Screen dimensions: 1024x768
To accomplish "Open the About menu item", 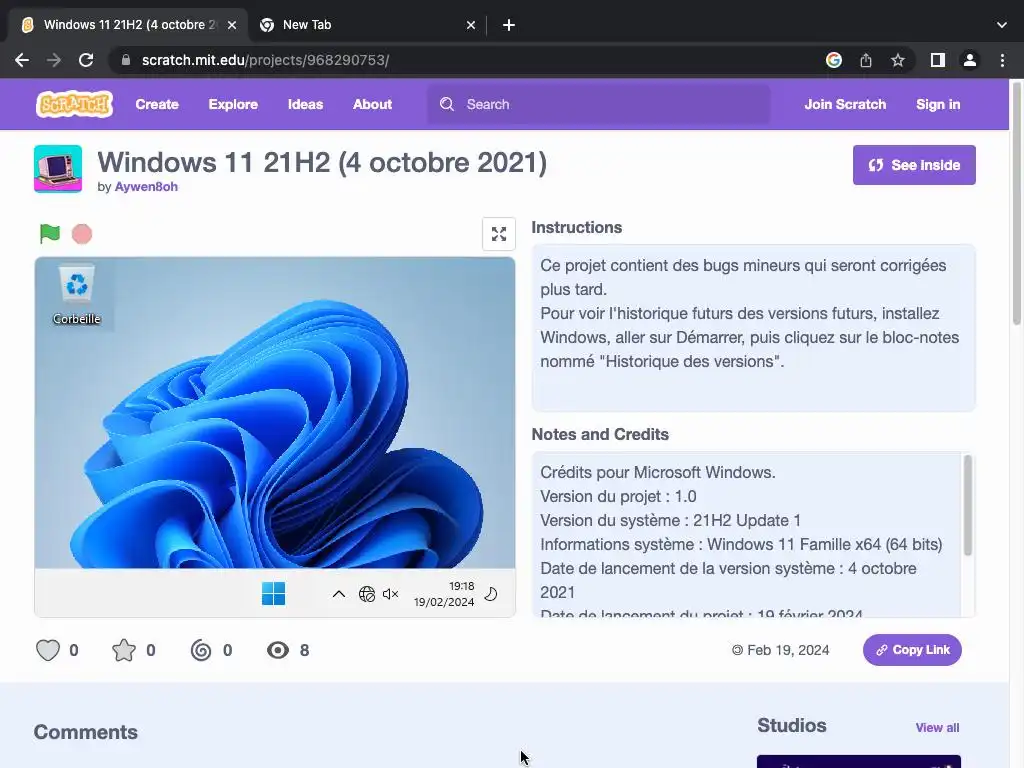I will pos(372,104).
